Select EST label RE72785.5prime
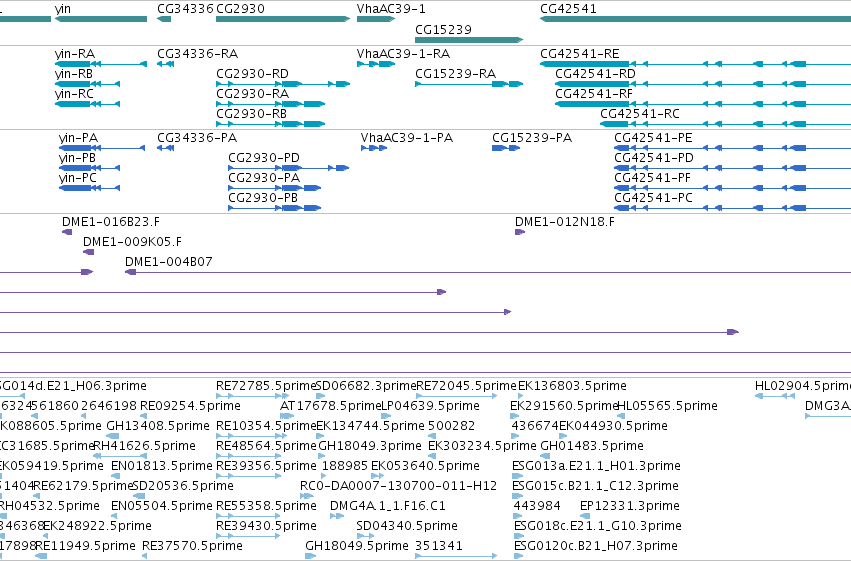This screenshot has height=561, width=851. tap(266, 386)
